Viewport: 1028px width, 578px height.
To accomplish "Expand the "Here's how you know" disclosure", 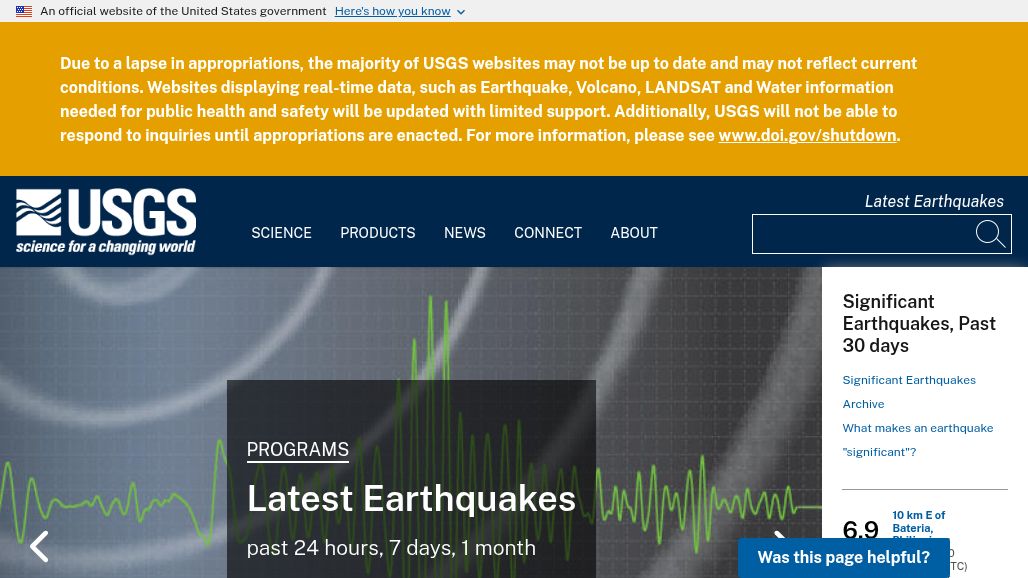I will tap(399, 12).
